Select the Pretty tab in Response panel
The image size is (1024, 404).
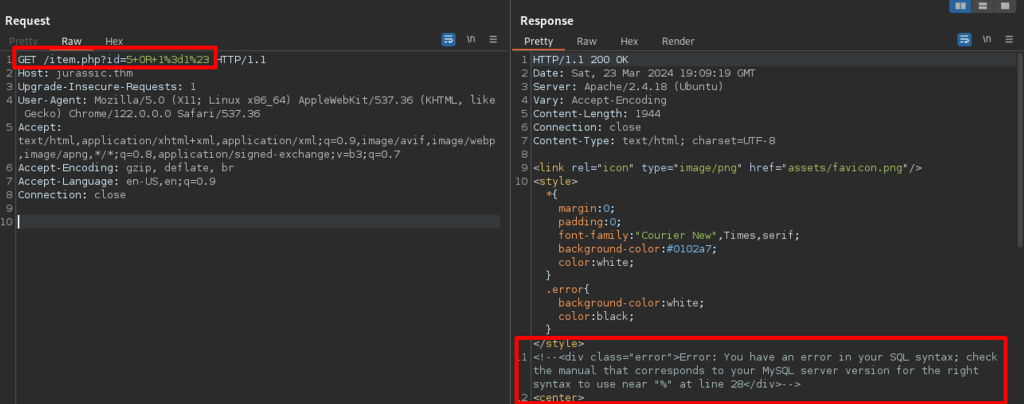pyautogui.click(x=538, y=41)
